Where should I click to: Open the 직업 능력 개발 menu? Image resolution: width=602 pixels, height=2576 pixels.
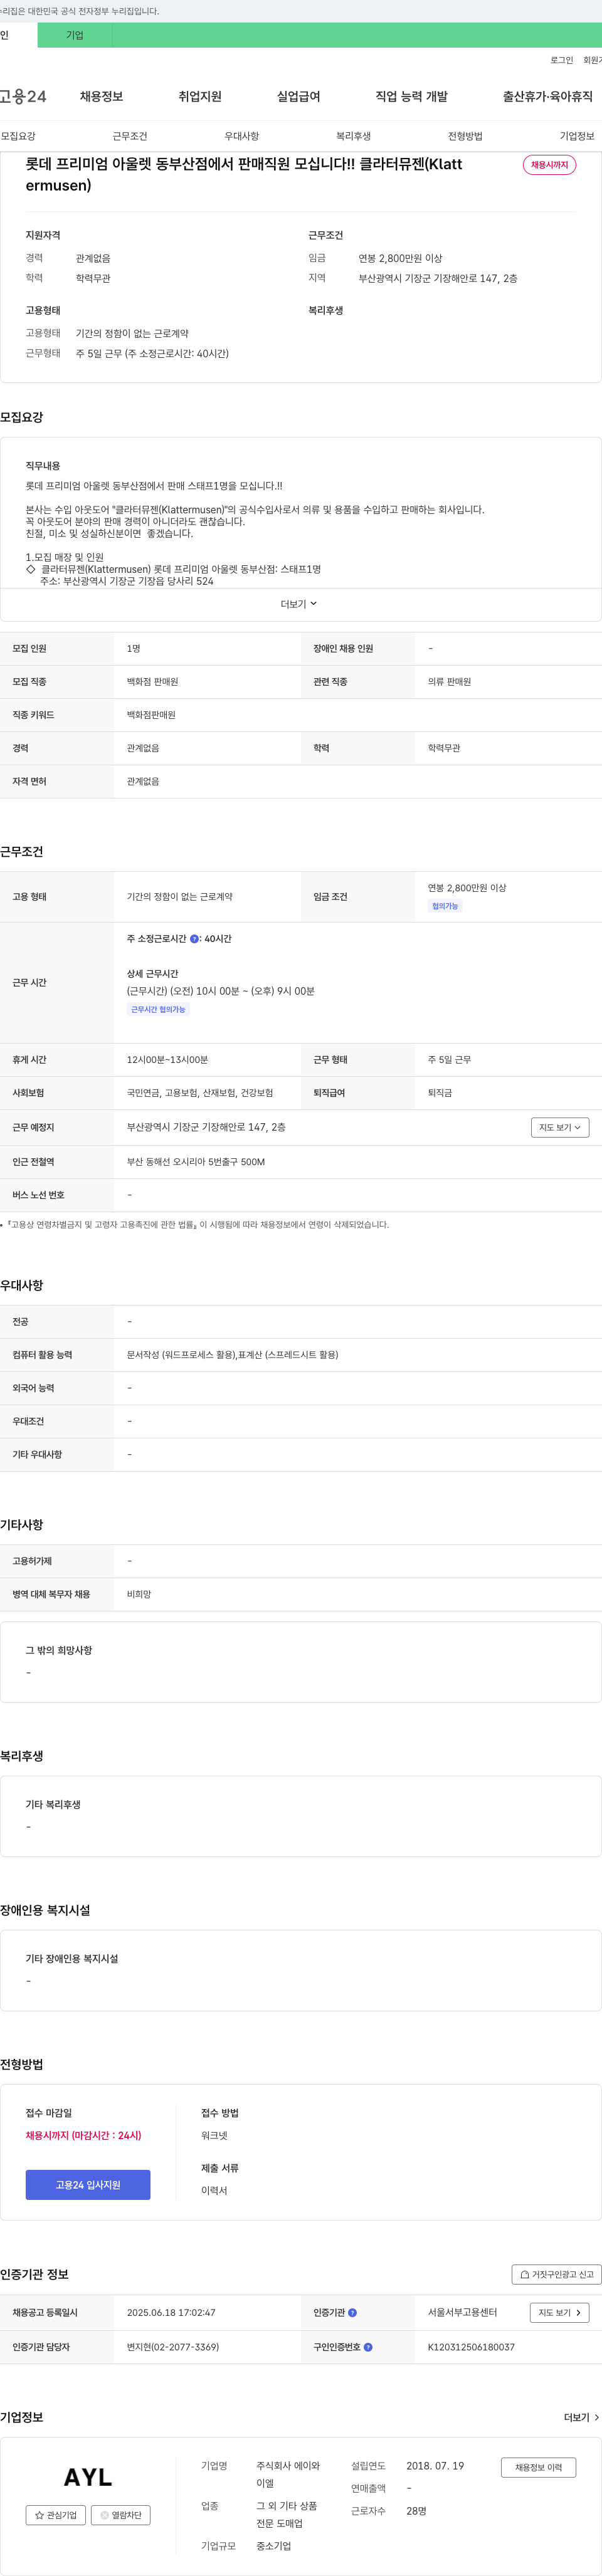tap(411, 97)
